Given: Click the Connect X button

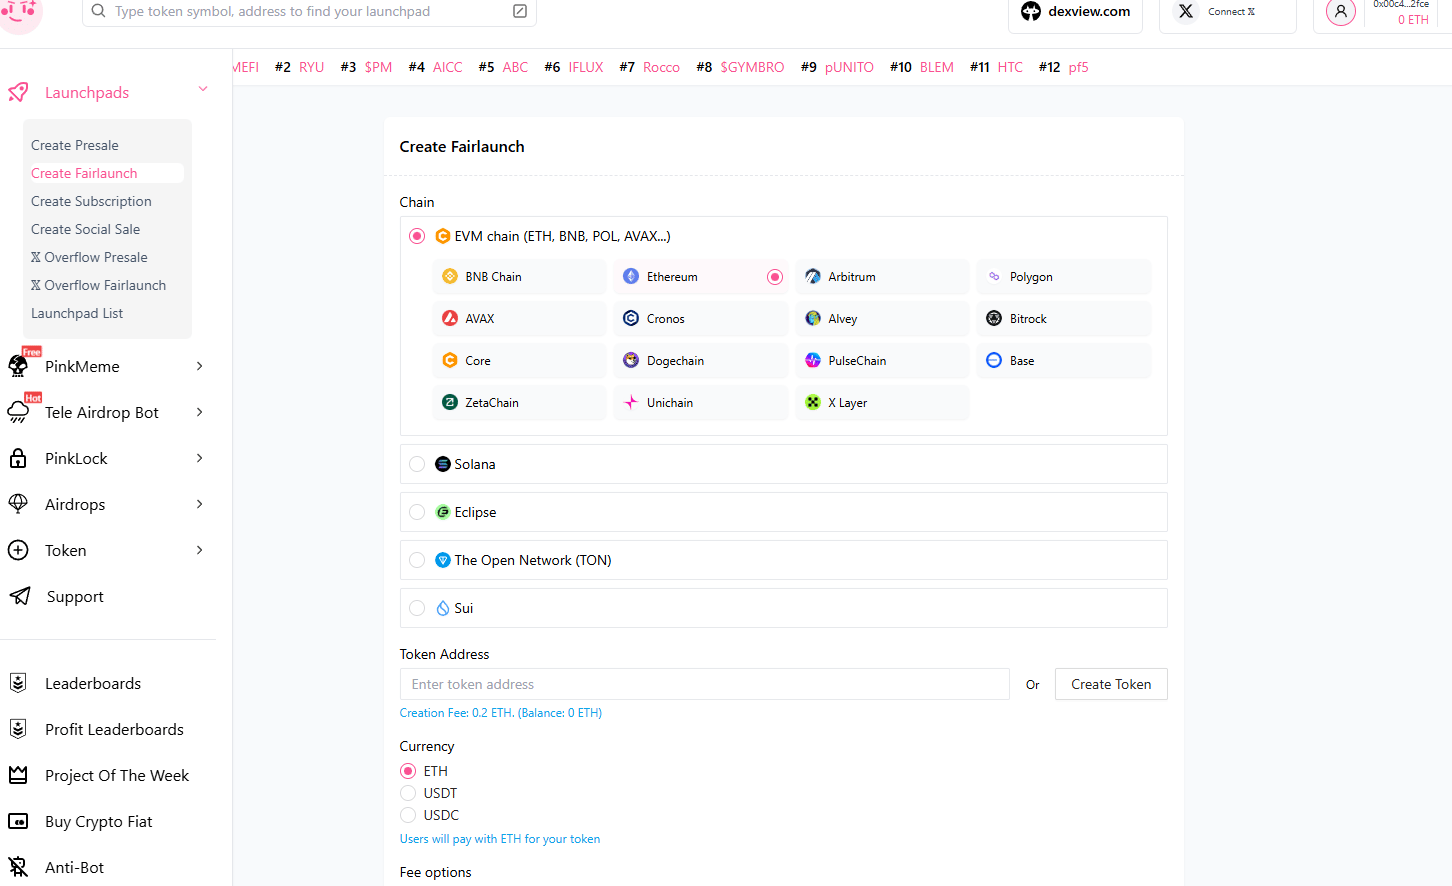Looking at the screenshot, I should pos(1228,12).
